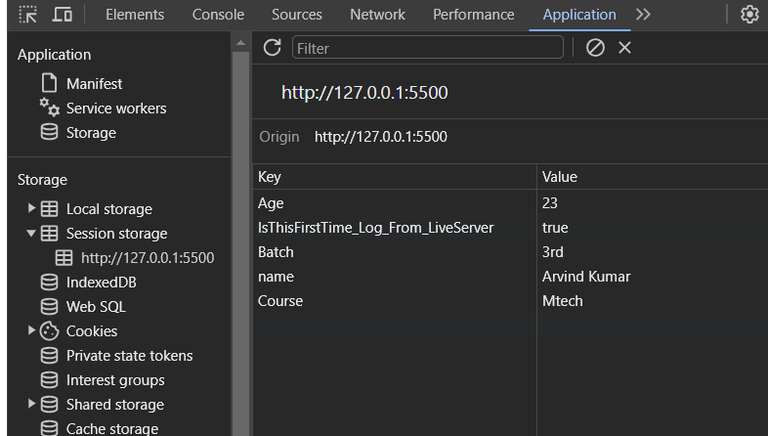Collapse the Session storage tree
768x436 pixels.
[32, 233]
